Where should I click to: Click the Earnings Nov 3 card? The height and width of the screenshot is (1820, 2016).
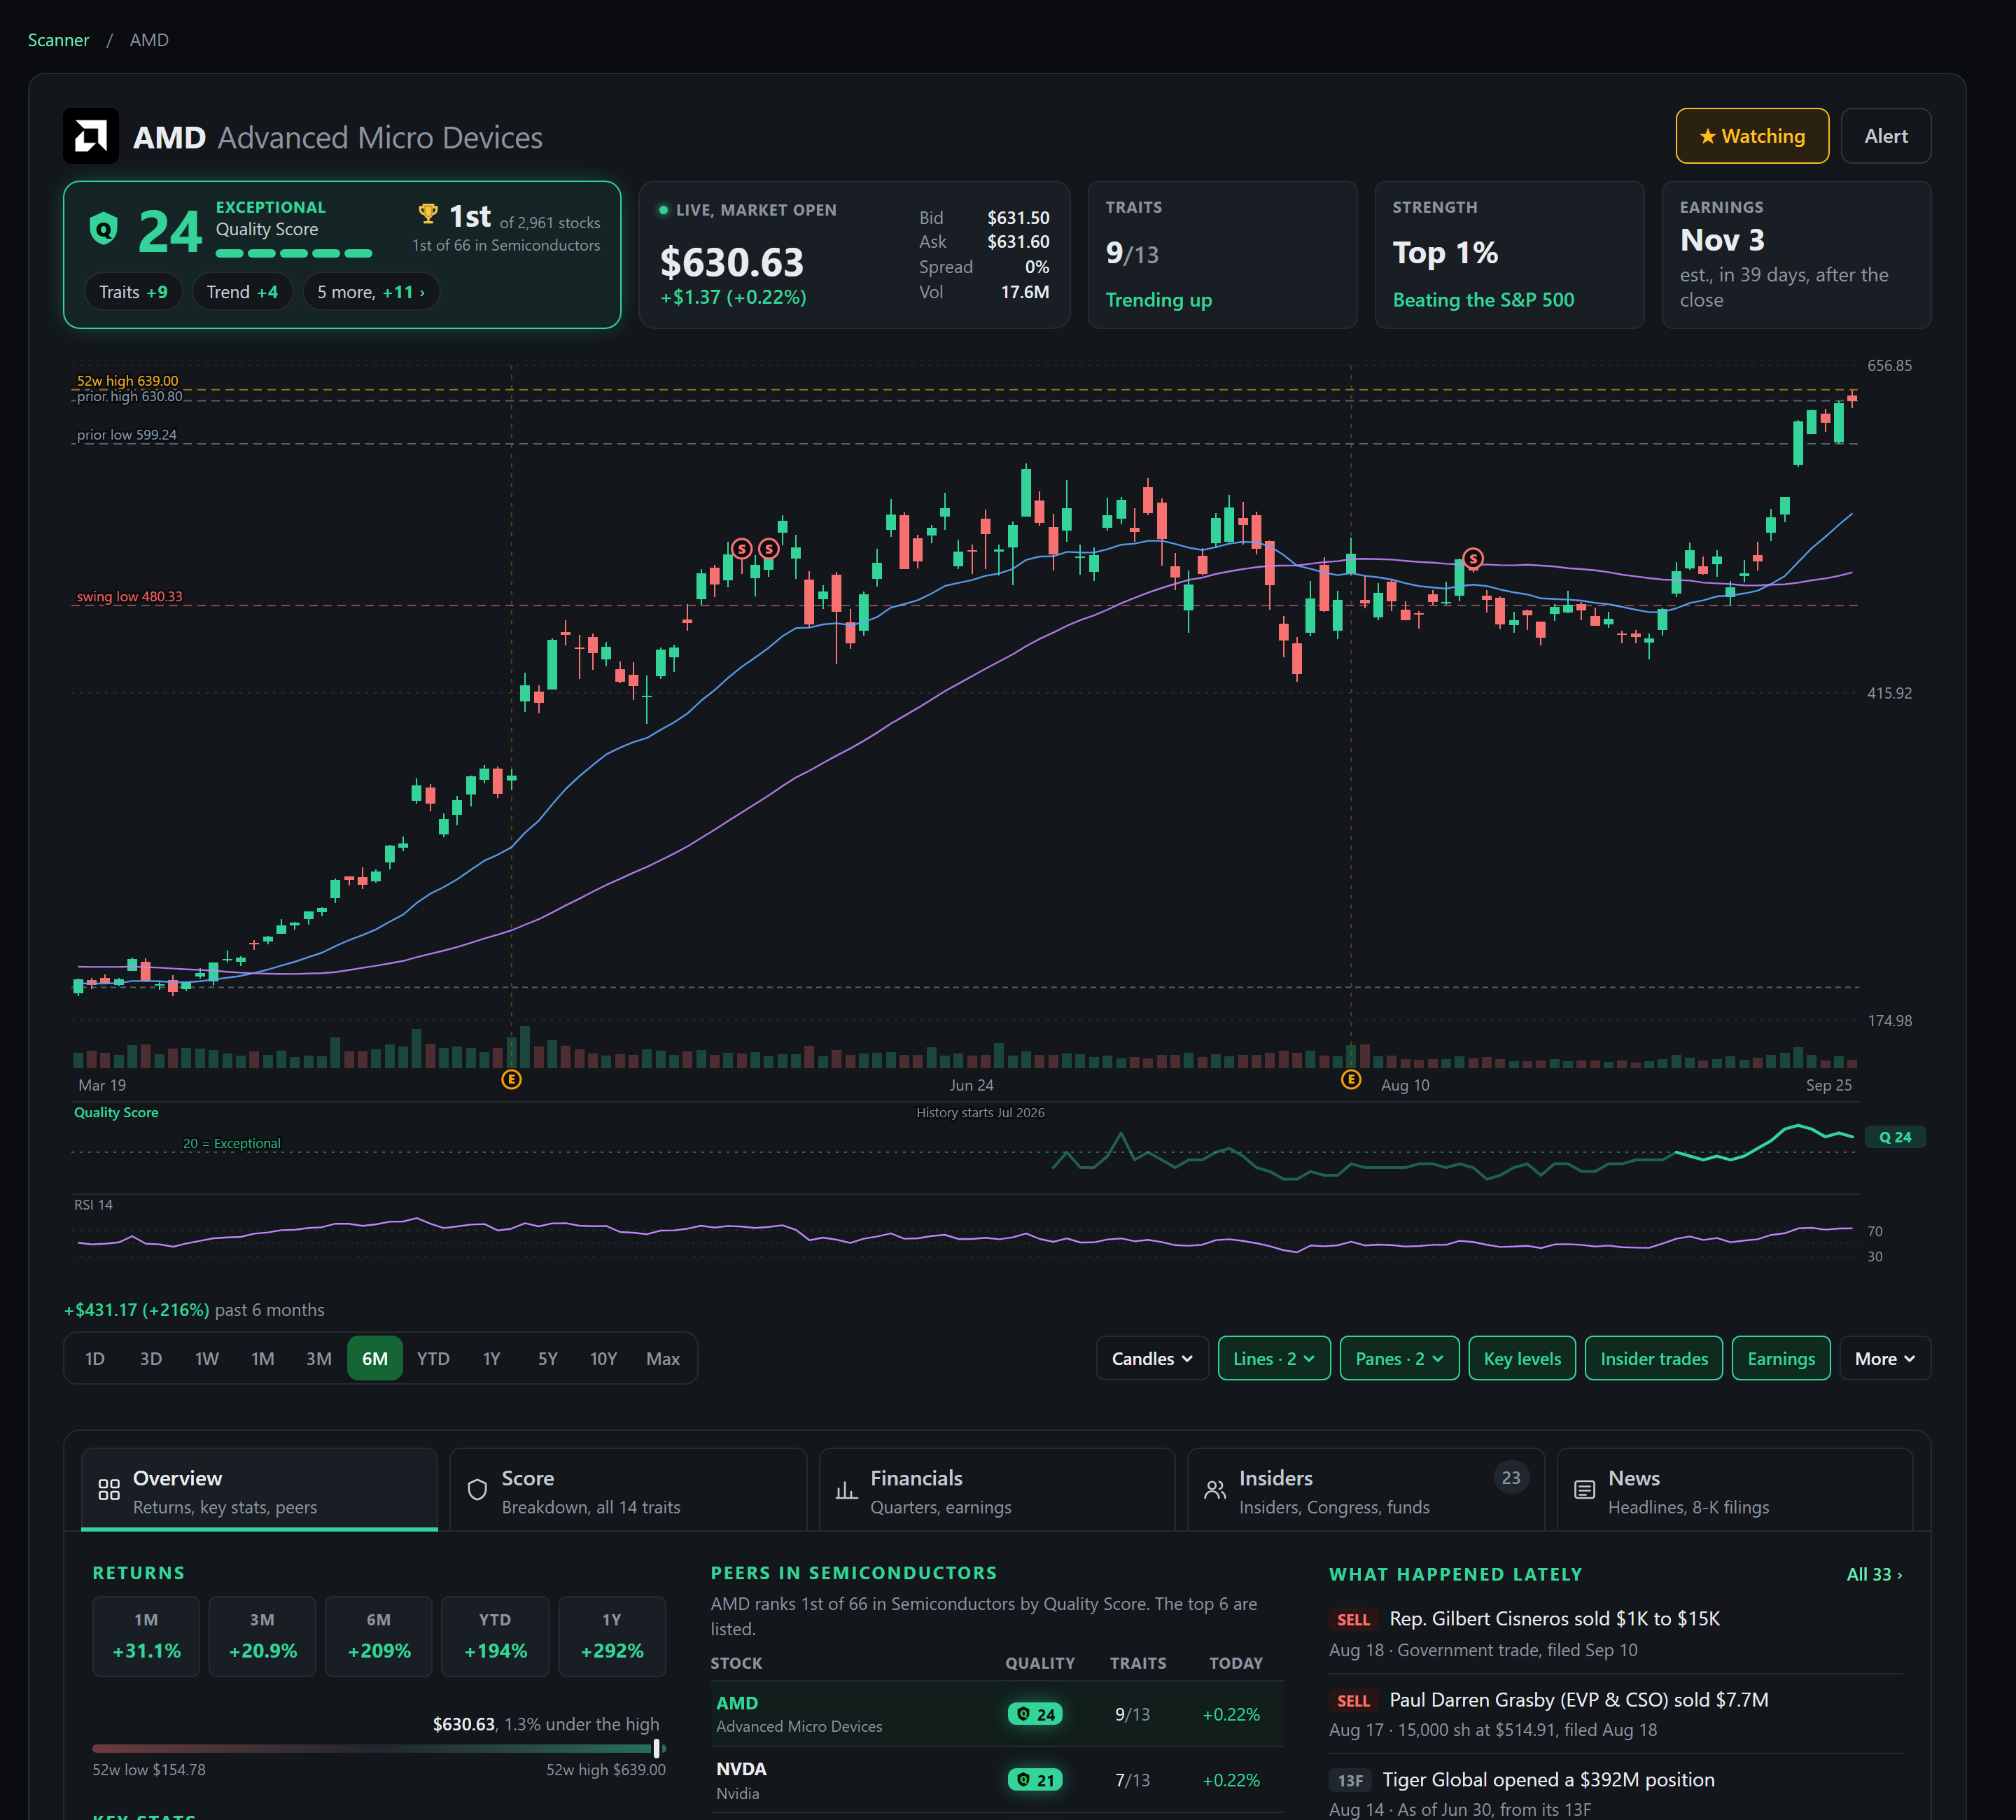pos(1796,254)
